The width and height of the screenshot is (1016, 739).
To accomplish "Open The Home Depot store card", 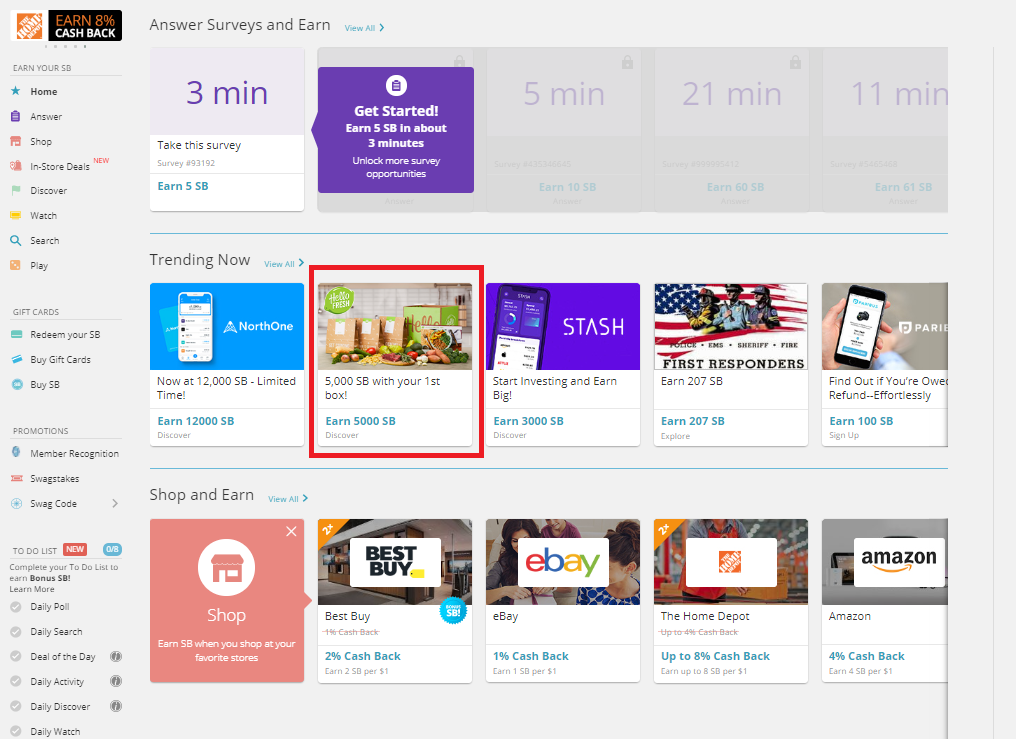I will (x=731, y=600).
